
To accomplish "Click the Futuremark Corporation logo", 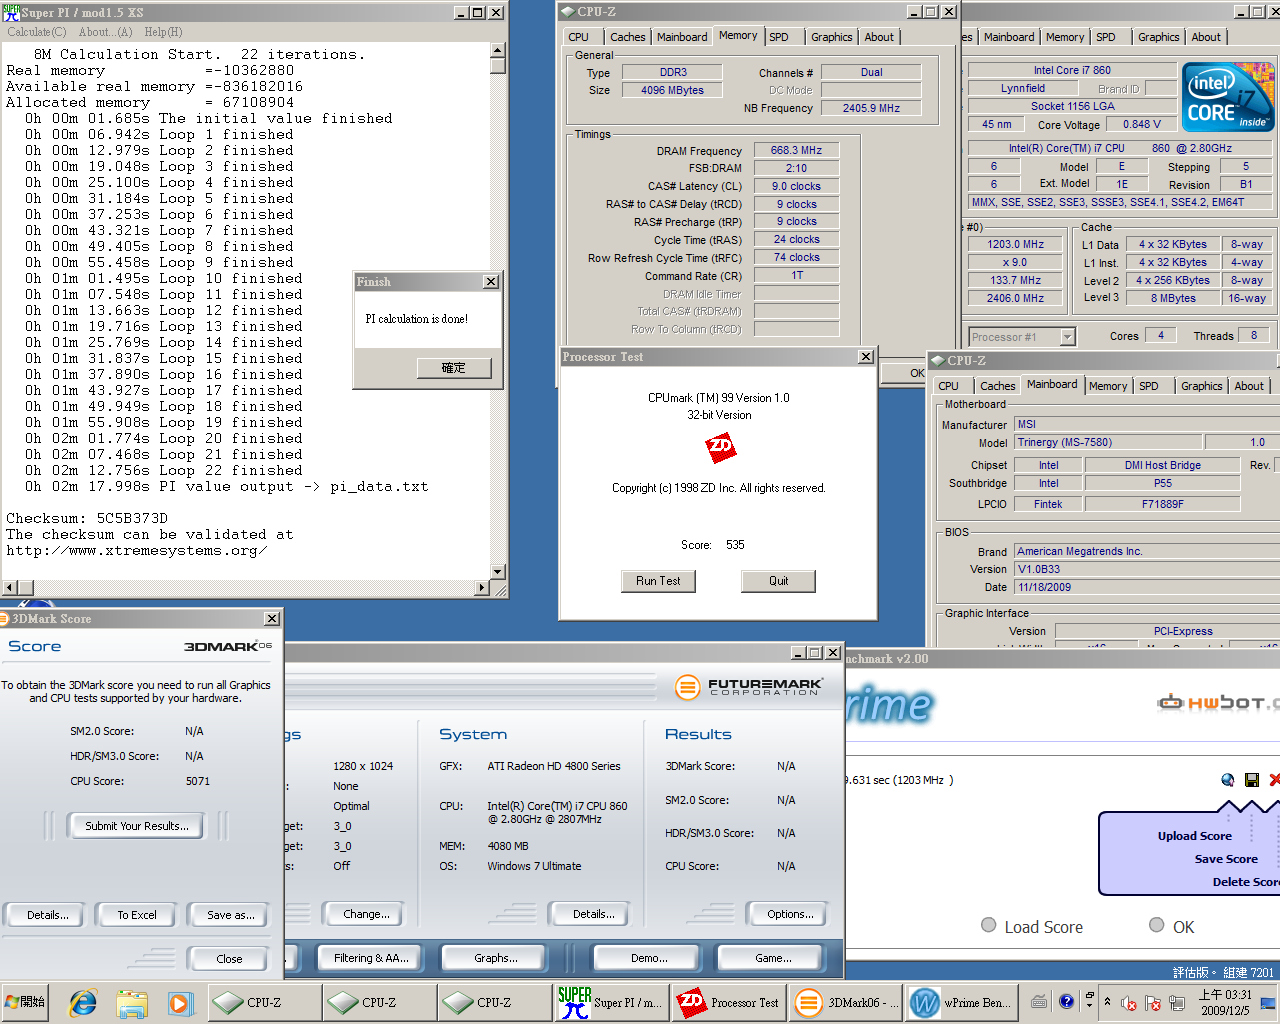I will [749, 687].
